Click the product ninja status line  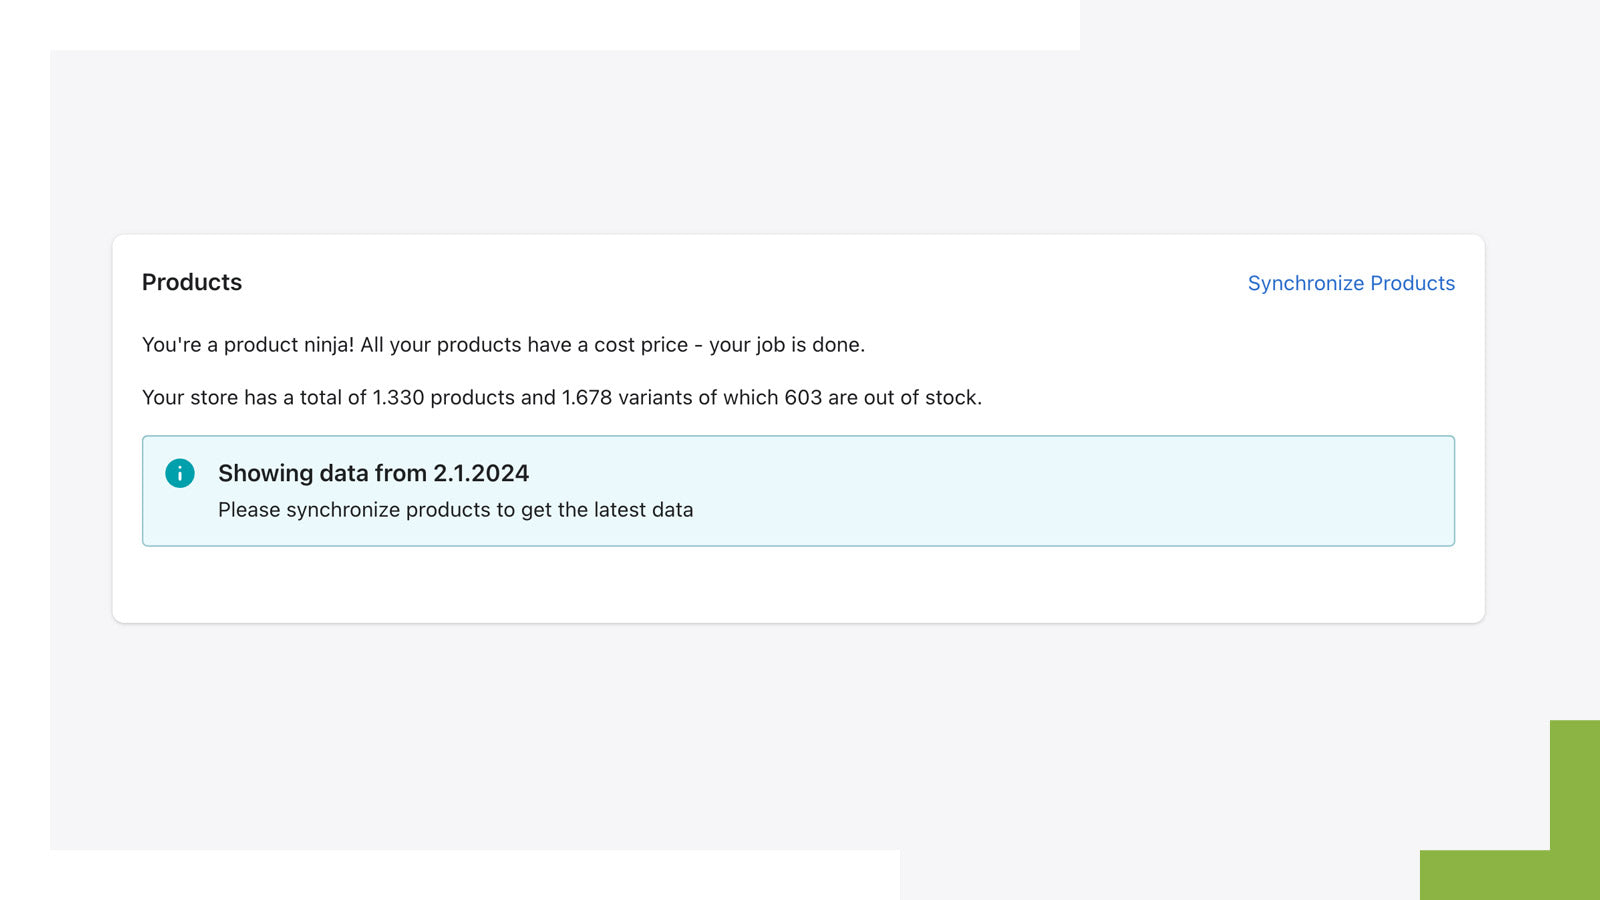[504, 345]
